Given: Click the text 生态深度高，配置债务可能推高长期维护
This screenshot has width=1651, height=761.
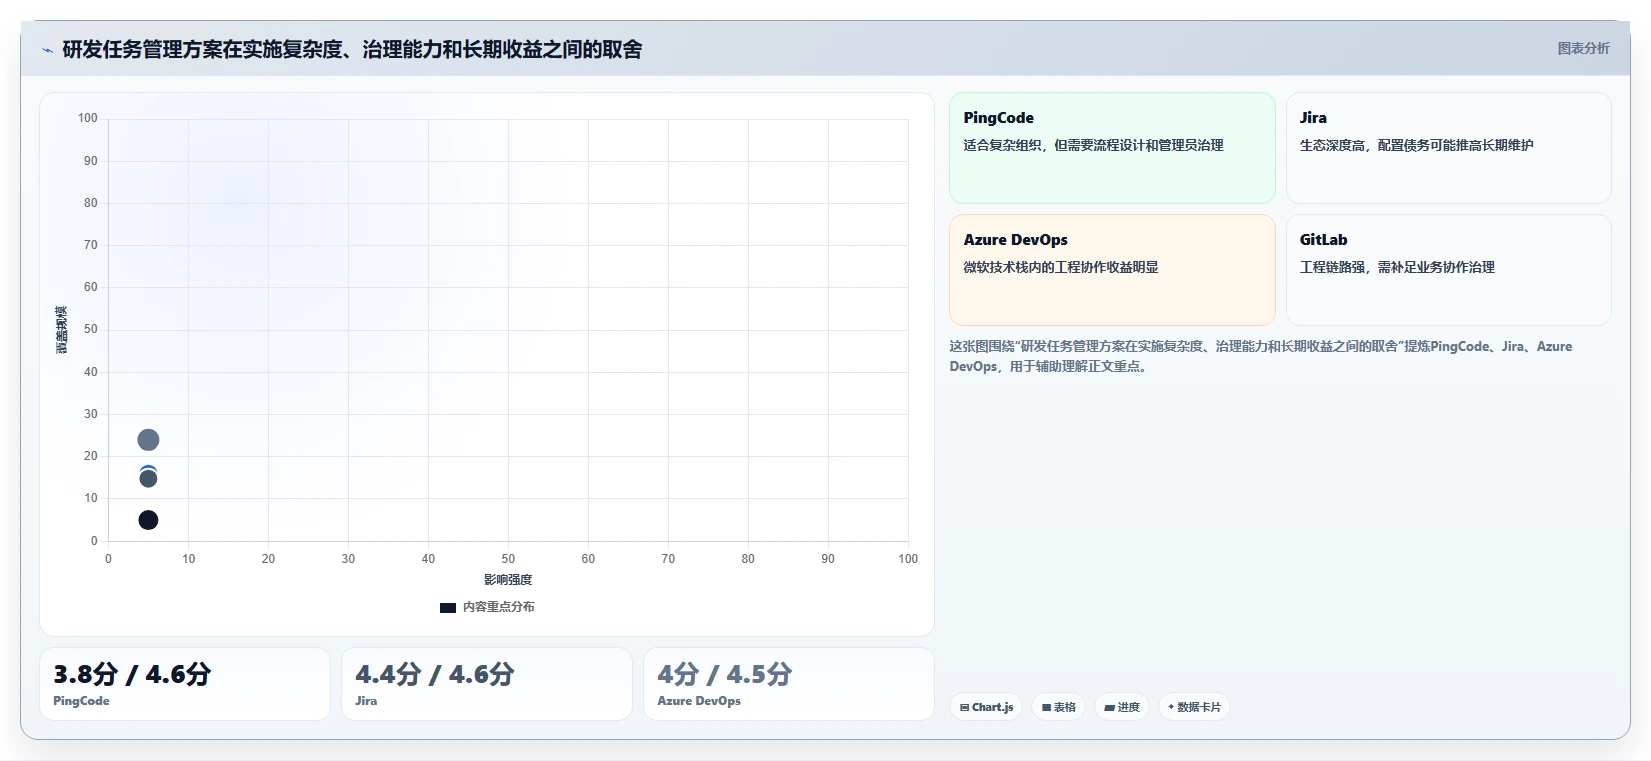Looking at the screenshot, I should click(x=1416, y=145).
